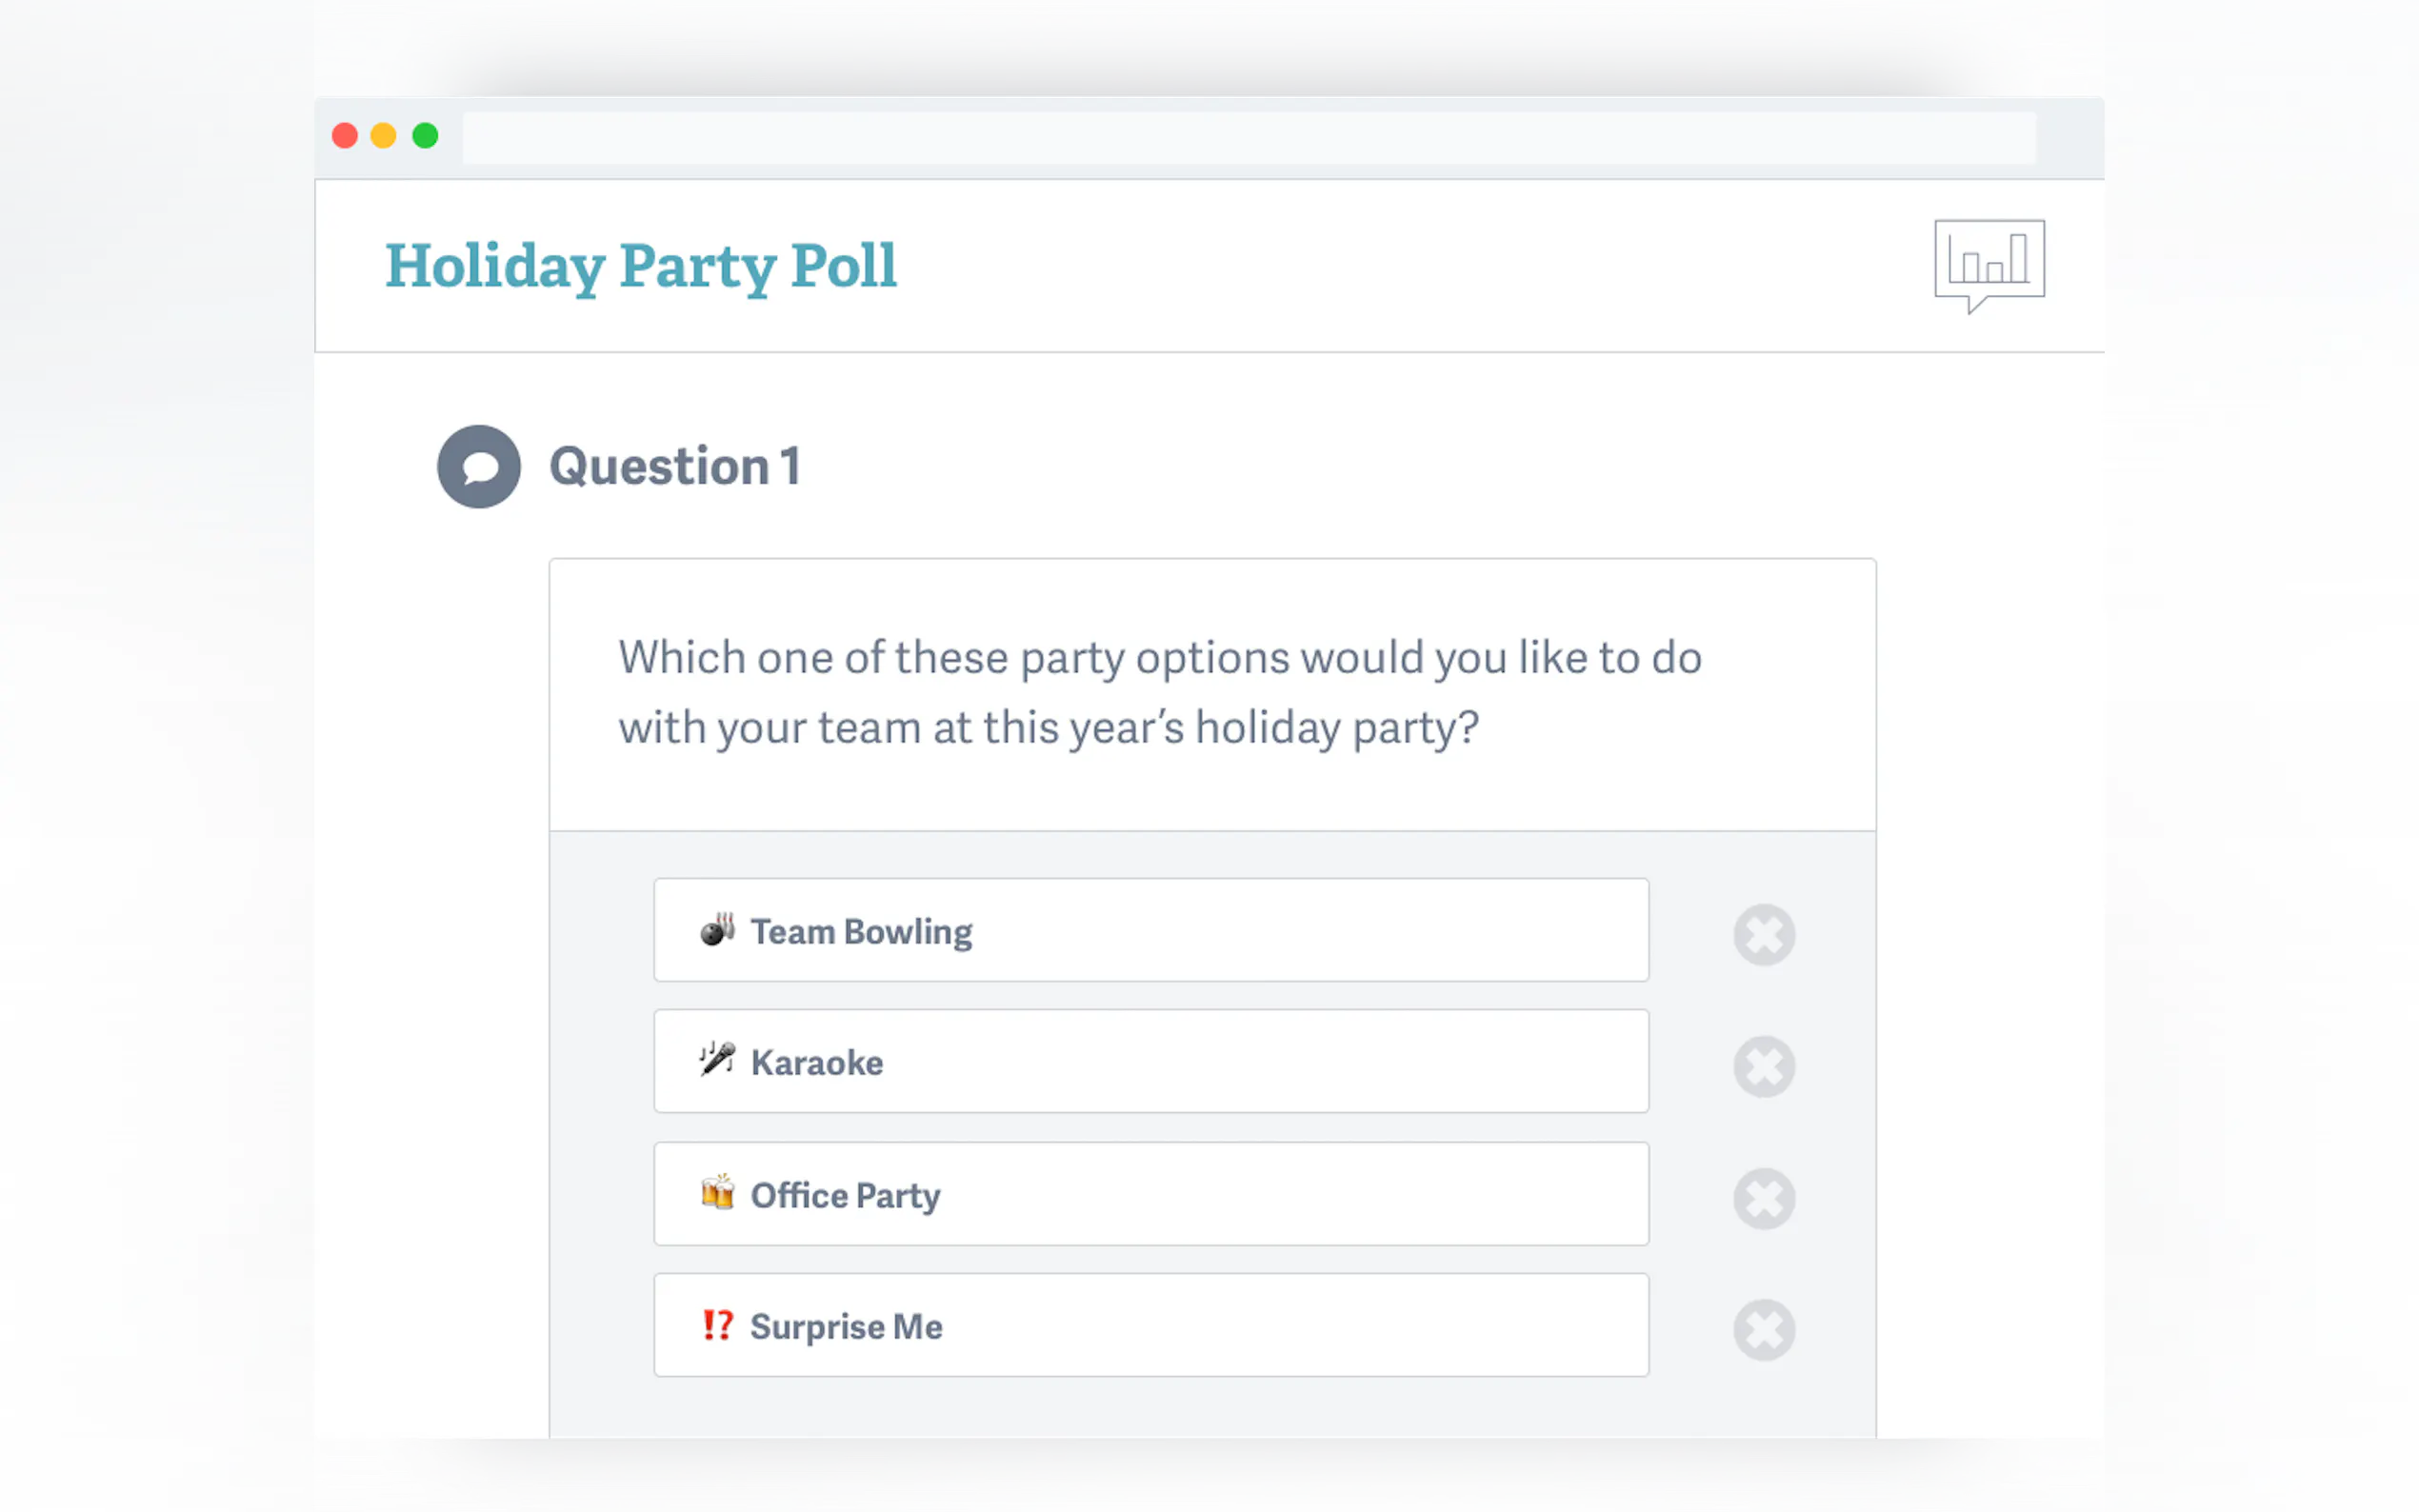Image resolution: width=2419 pixels, height=1512 pixels.
Task: Delete the Surprise Me option
Action: point(1764,1330)
